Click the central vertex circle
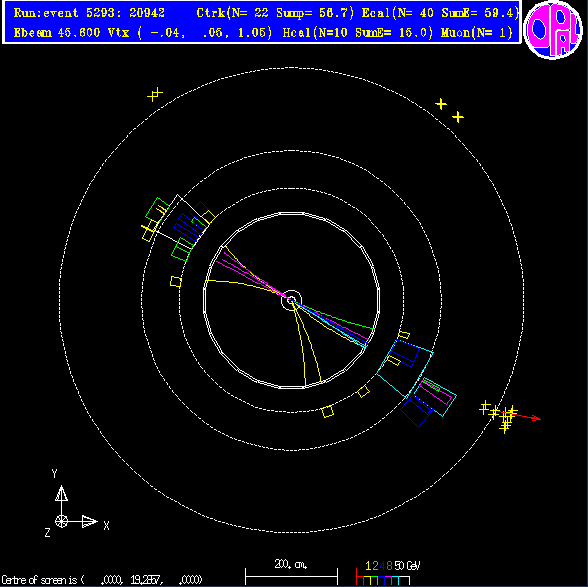The height and width of the screenshot is (587, 588). [x=291, y=300]
